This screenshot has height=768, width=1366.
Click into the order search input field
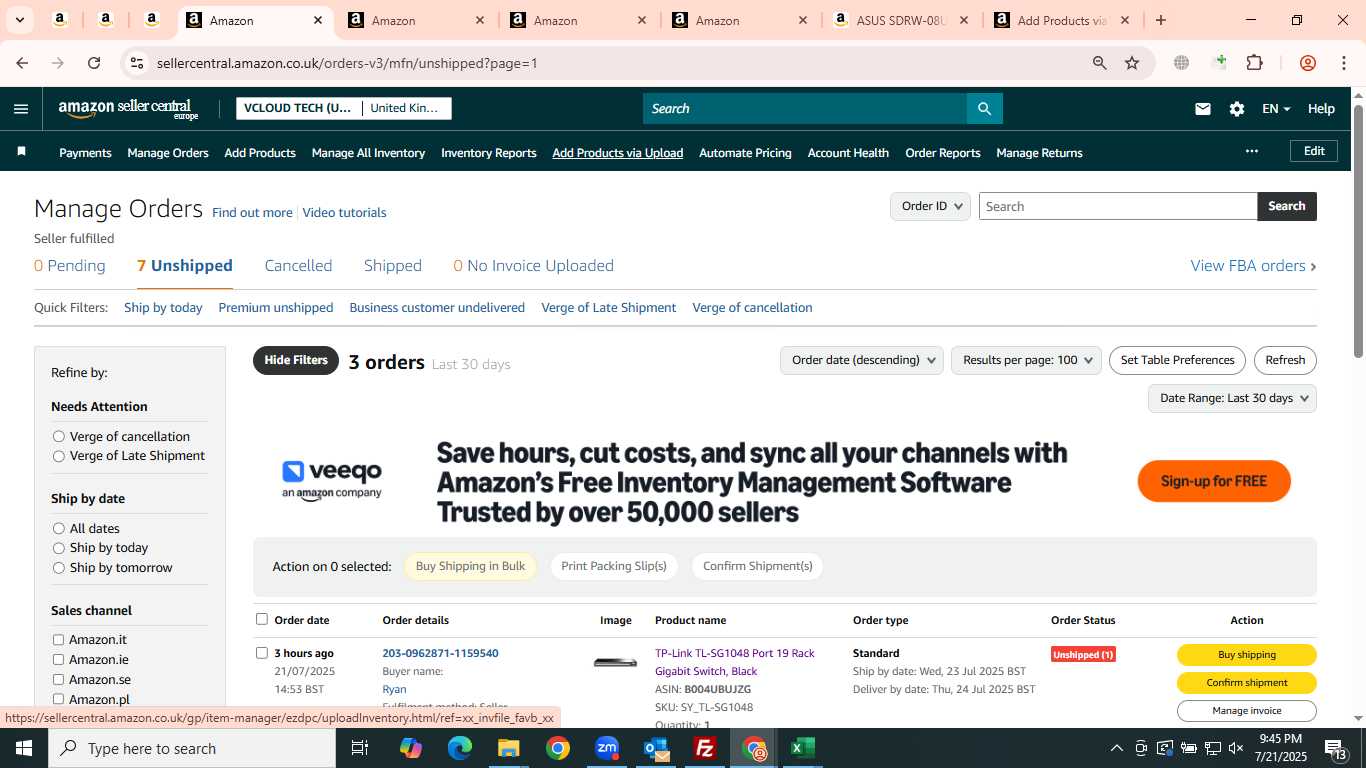pos(1117,206)
